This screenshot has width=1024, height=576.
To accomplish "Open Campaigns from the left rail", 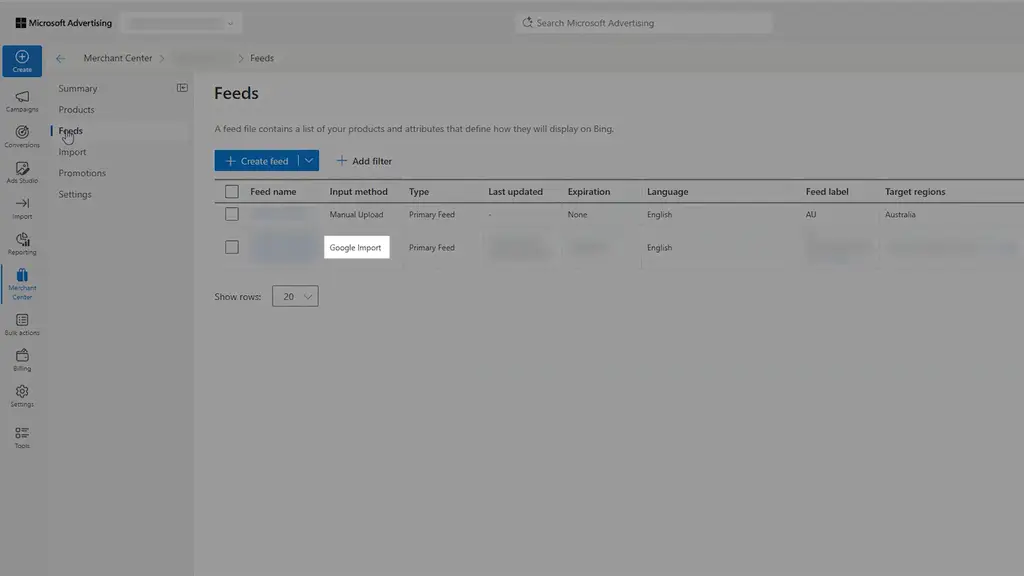I will (x=22, y=101).
